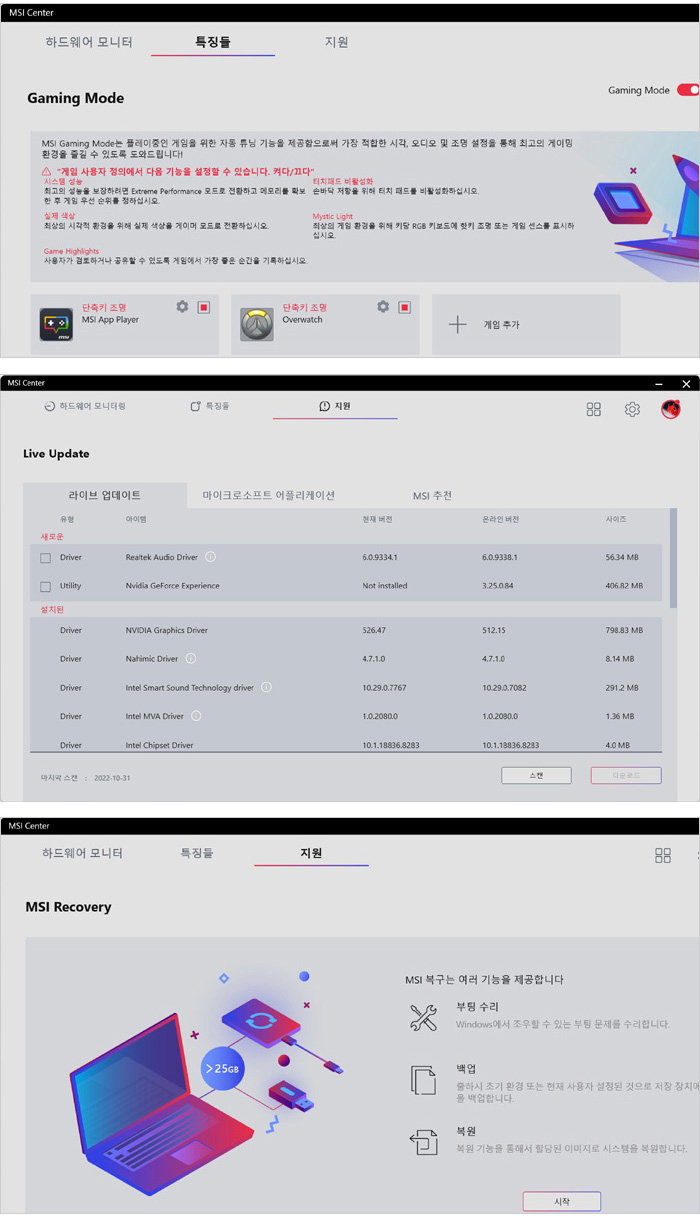Open 특징들 tab in Live Update window
This screenshot has width=700, height=1217.
tap(210, 407)
